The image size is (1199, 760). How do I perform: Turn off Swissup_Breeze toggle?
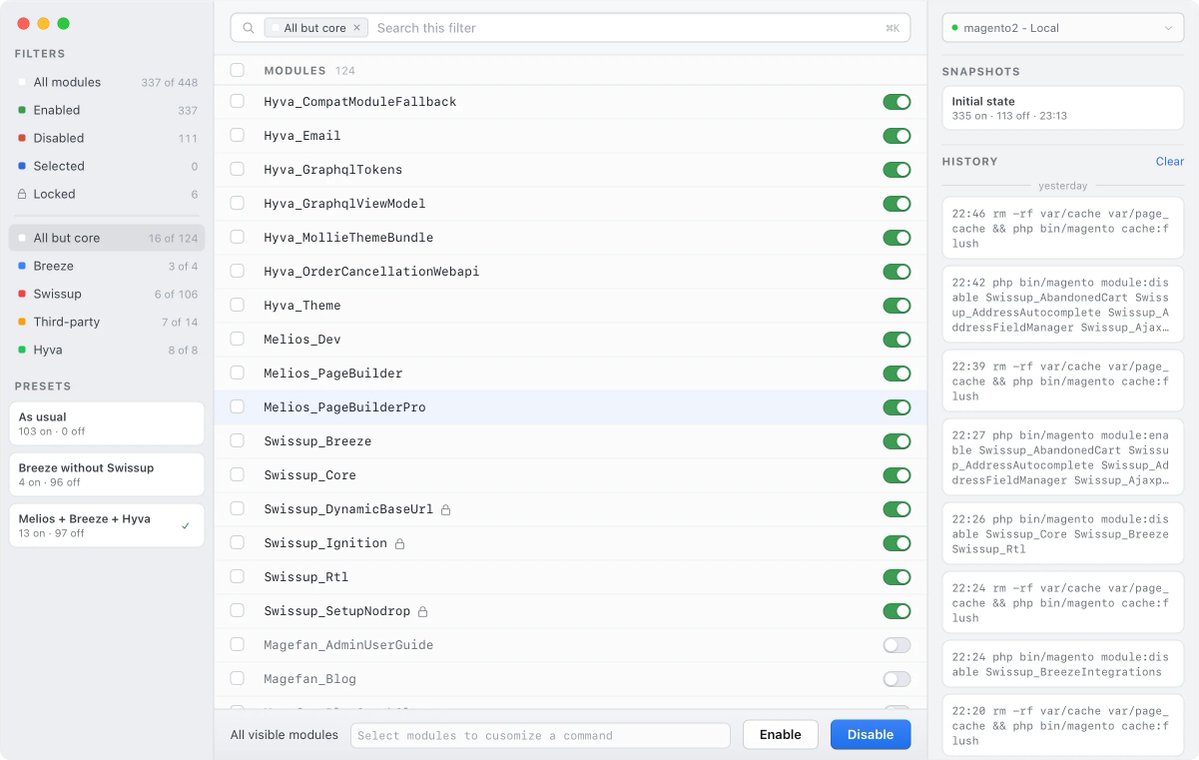click(x=896, y=441)
